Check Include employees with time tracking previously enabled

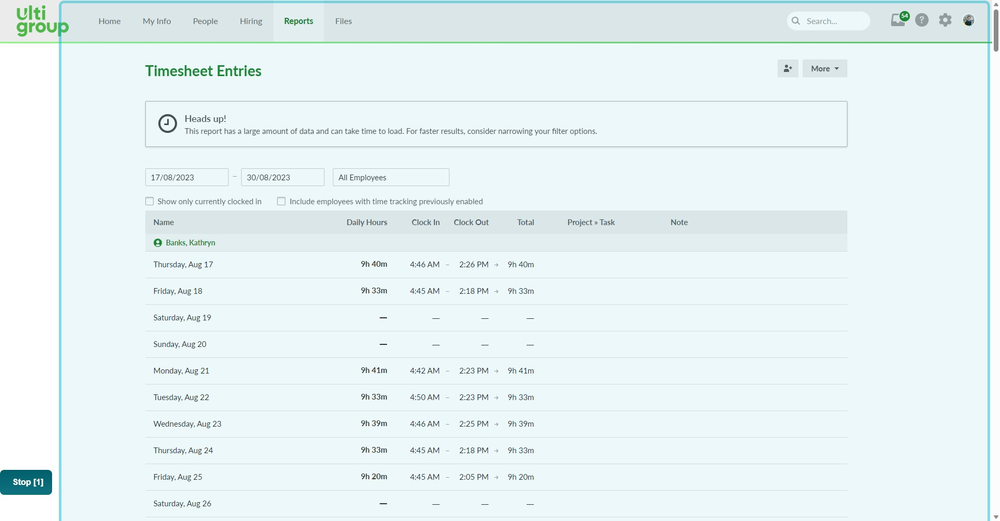coord(281,201)
